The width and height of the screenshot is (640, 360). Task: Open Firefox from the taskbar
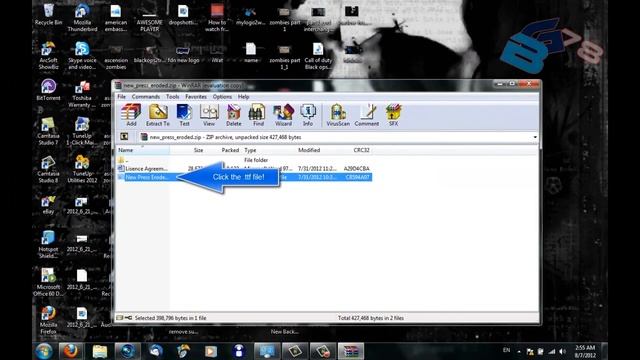71,351
